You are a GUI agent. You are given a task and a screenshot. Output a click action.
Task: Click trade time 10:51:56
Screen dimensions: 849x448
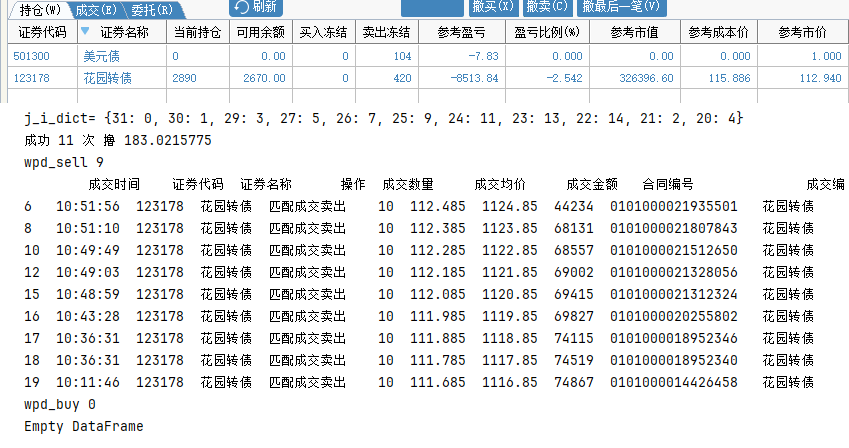88,206
